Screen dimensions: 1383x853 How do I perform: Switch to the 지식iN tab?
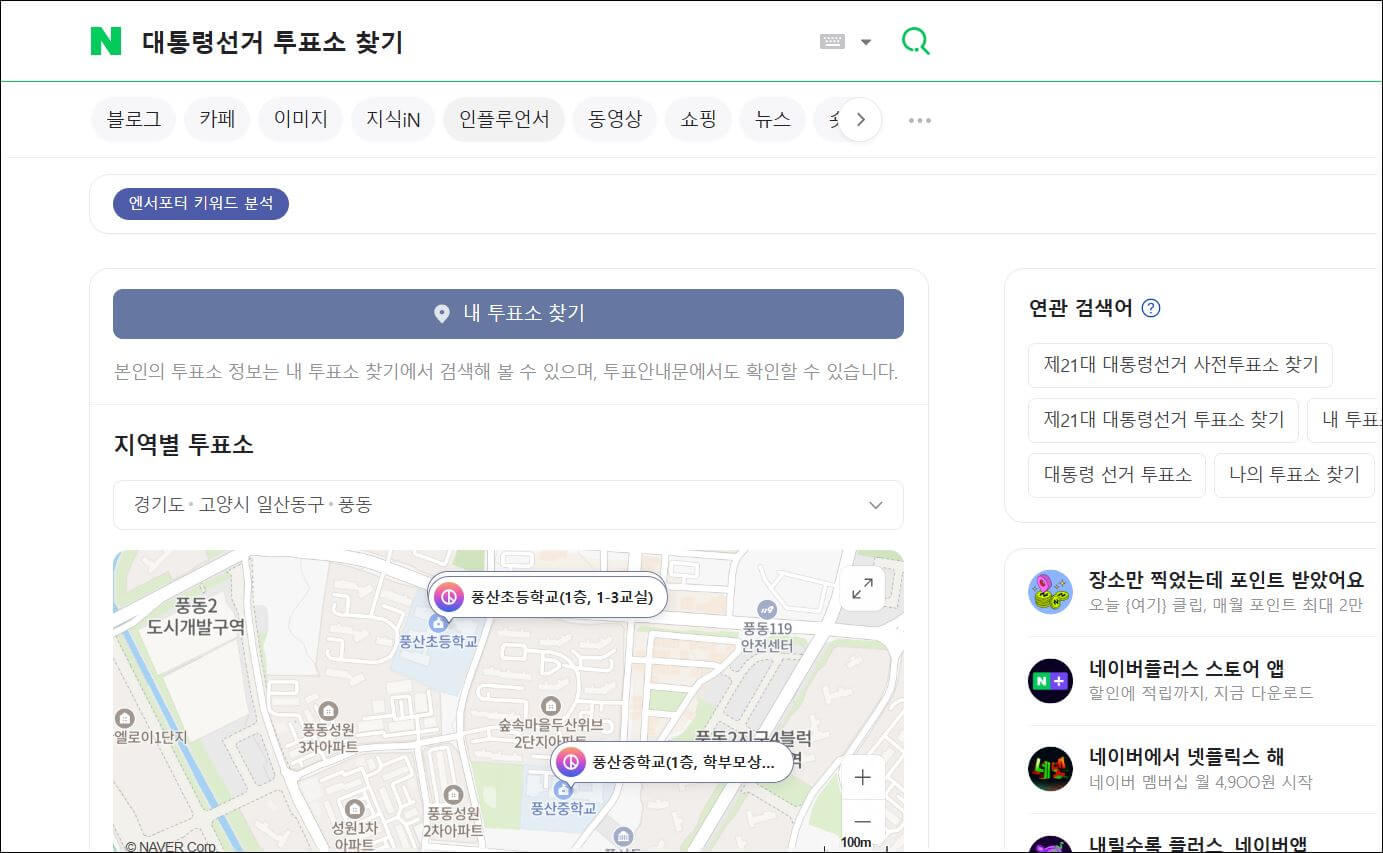coord(393,120)
